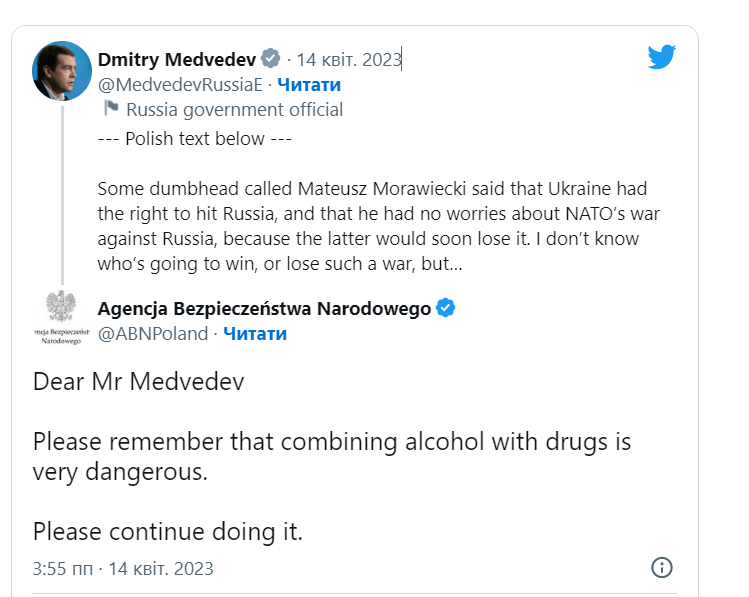Click the "Dear Mr Medvedev" line

[x=138, y=381]
